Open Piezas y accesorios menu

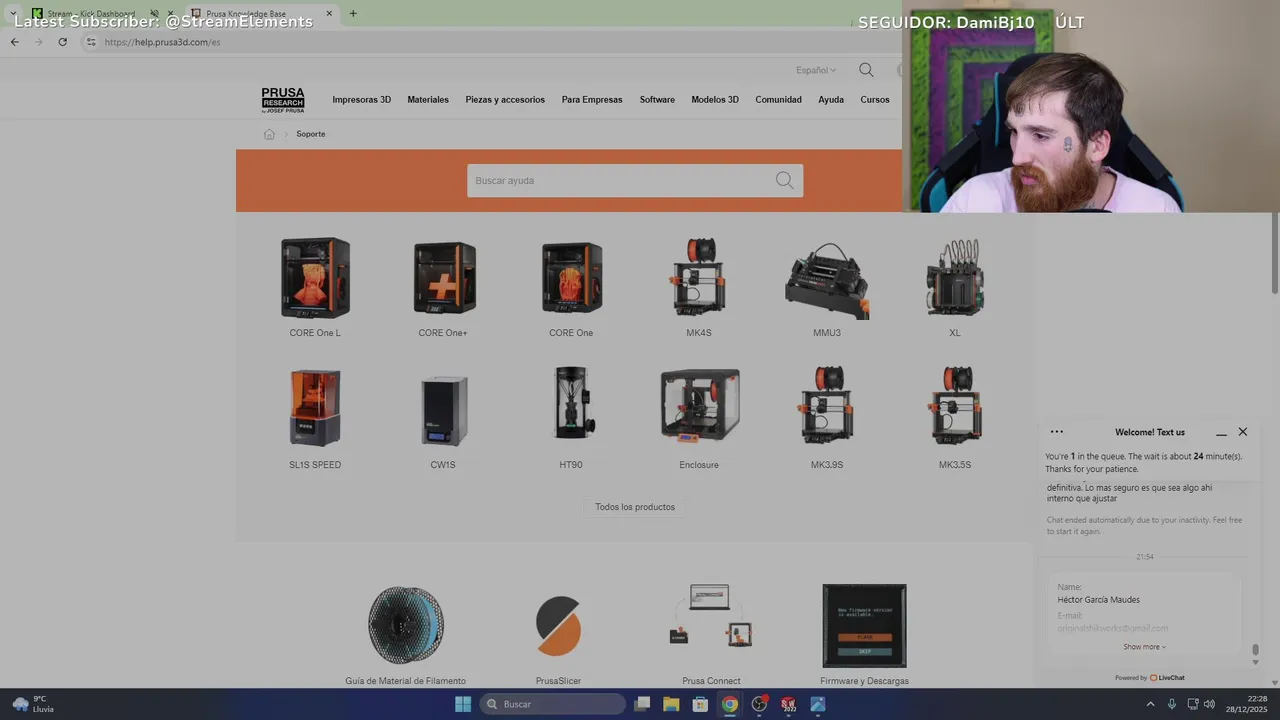click(505, 100)
